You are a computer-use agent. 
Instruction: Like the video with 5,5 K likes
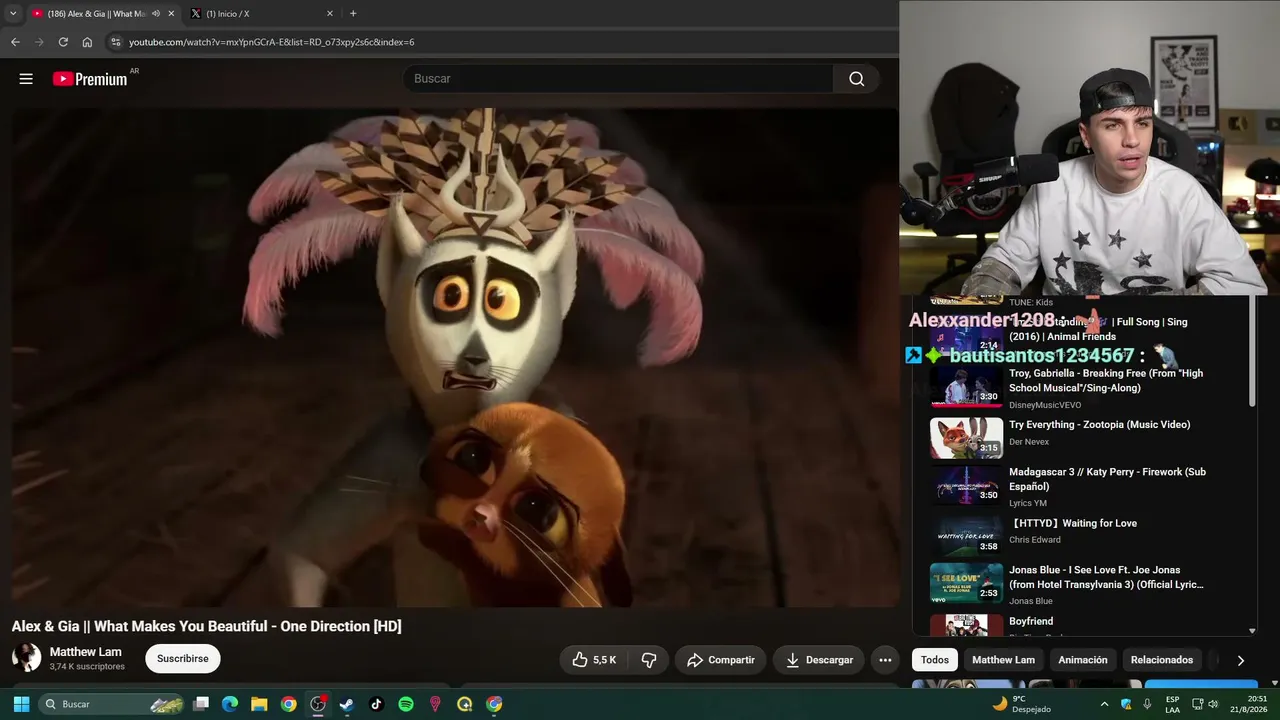594,660
